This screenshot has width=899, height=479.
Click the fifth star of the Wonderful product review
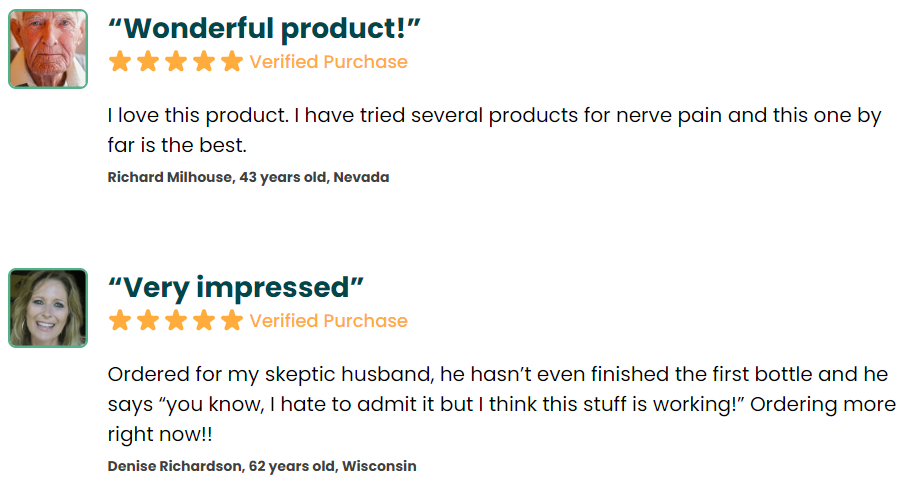pyautogui.click(x=232, y=61)
